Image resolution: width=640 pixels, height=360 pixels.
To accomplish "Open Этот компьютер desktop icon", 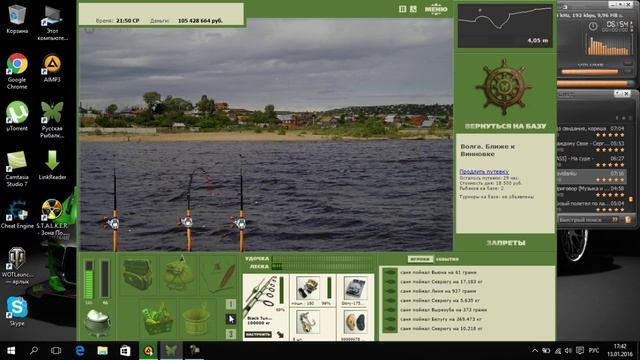I will pos(52,22).
